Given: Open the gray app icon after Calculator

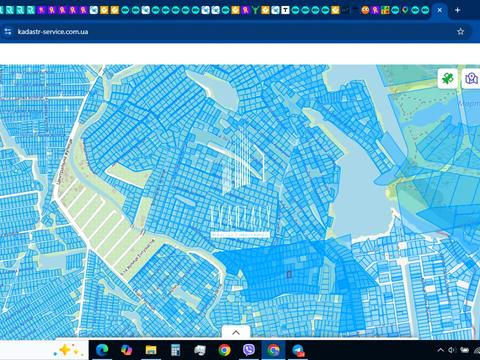Looking at the screenshot, I should [200, 350].
